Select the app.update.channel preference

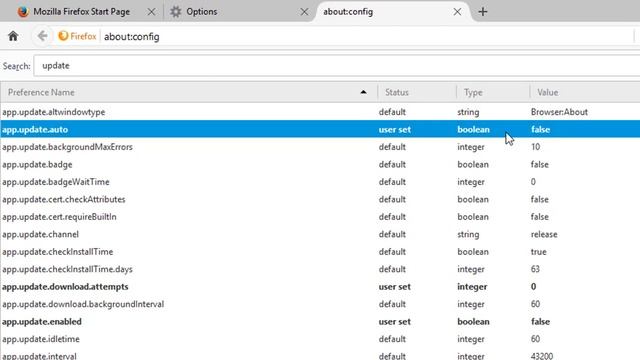click(320, 234)
